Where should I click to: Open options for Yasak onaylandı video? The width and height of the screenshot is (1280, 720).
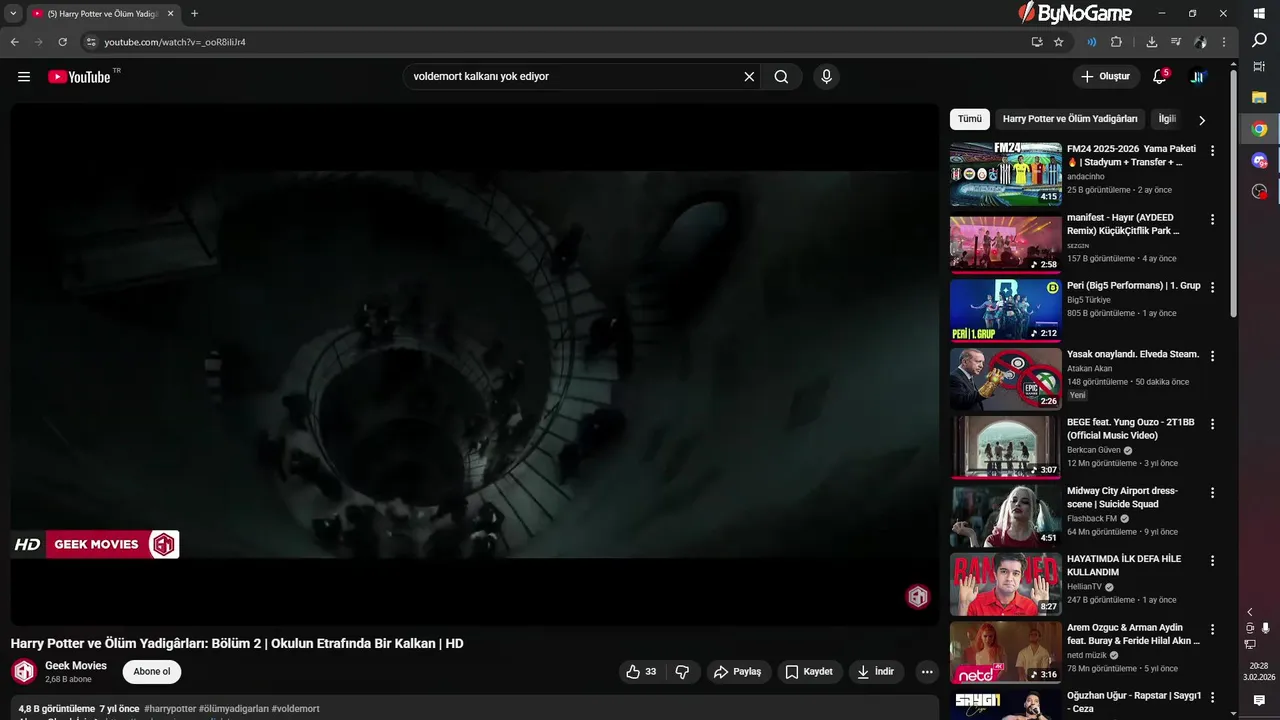(x=1213, y=356)
